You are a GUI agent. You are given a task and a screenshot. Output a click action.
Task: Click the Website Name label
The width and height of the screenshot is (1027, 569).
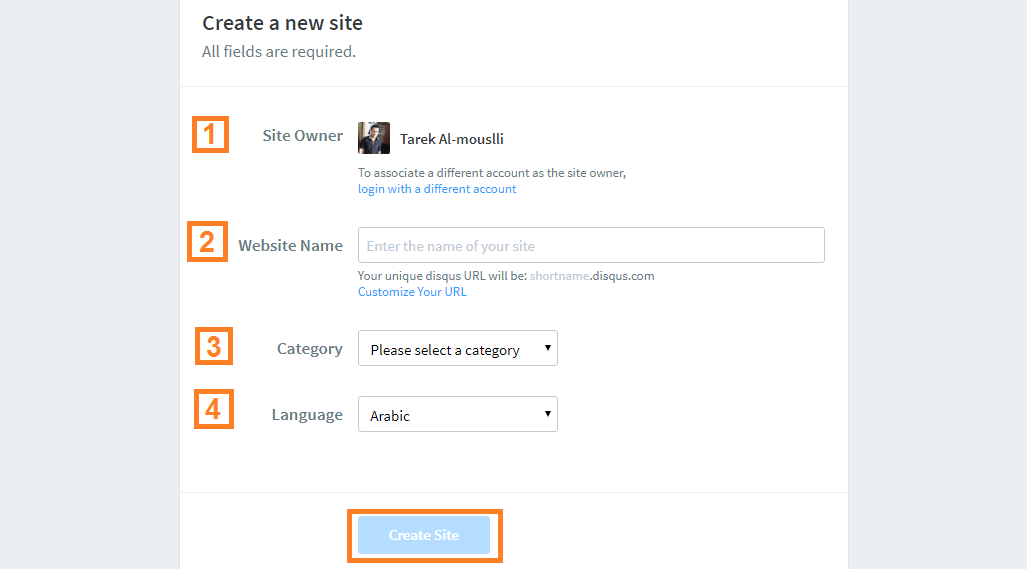point(291,246)
